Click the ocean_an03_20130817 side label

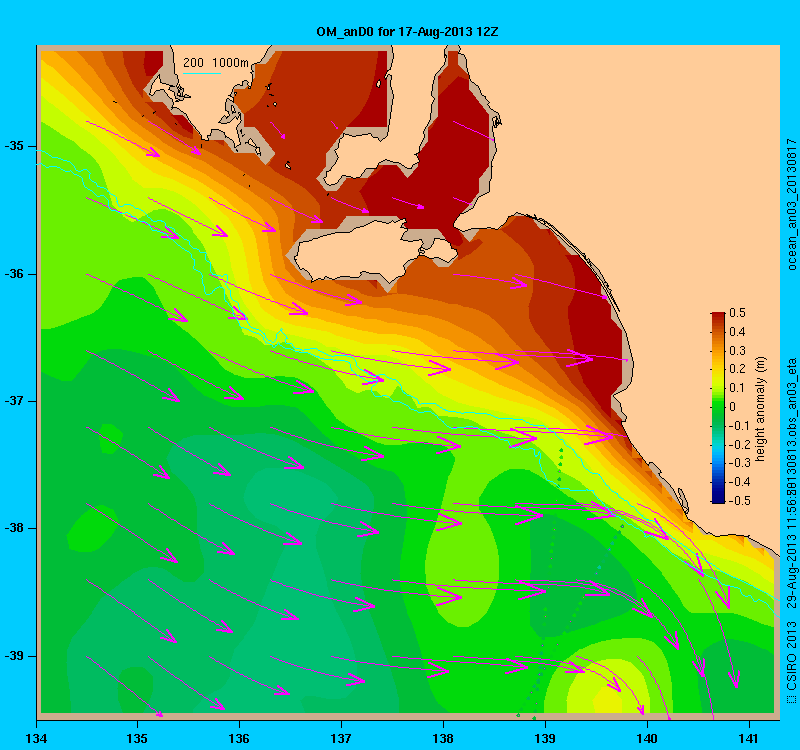pos(791,204)
